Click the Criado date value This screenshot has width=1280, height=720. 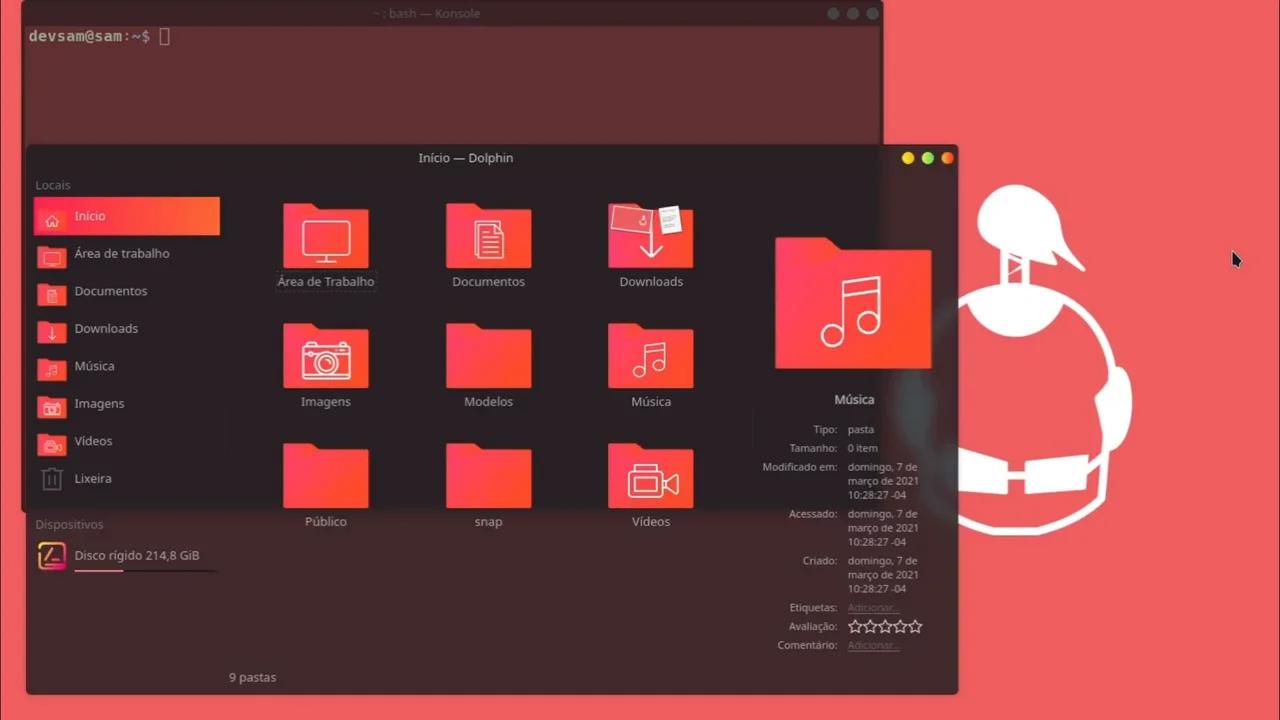[883, 575]
